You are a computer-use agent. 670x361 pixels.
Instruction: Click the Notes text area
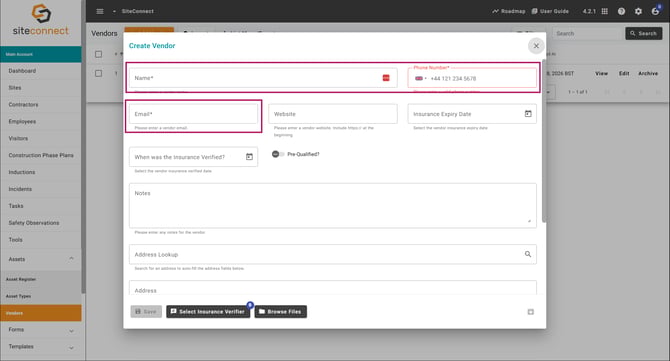(332, 205)
